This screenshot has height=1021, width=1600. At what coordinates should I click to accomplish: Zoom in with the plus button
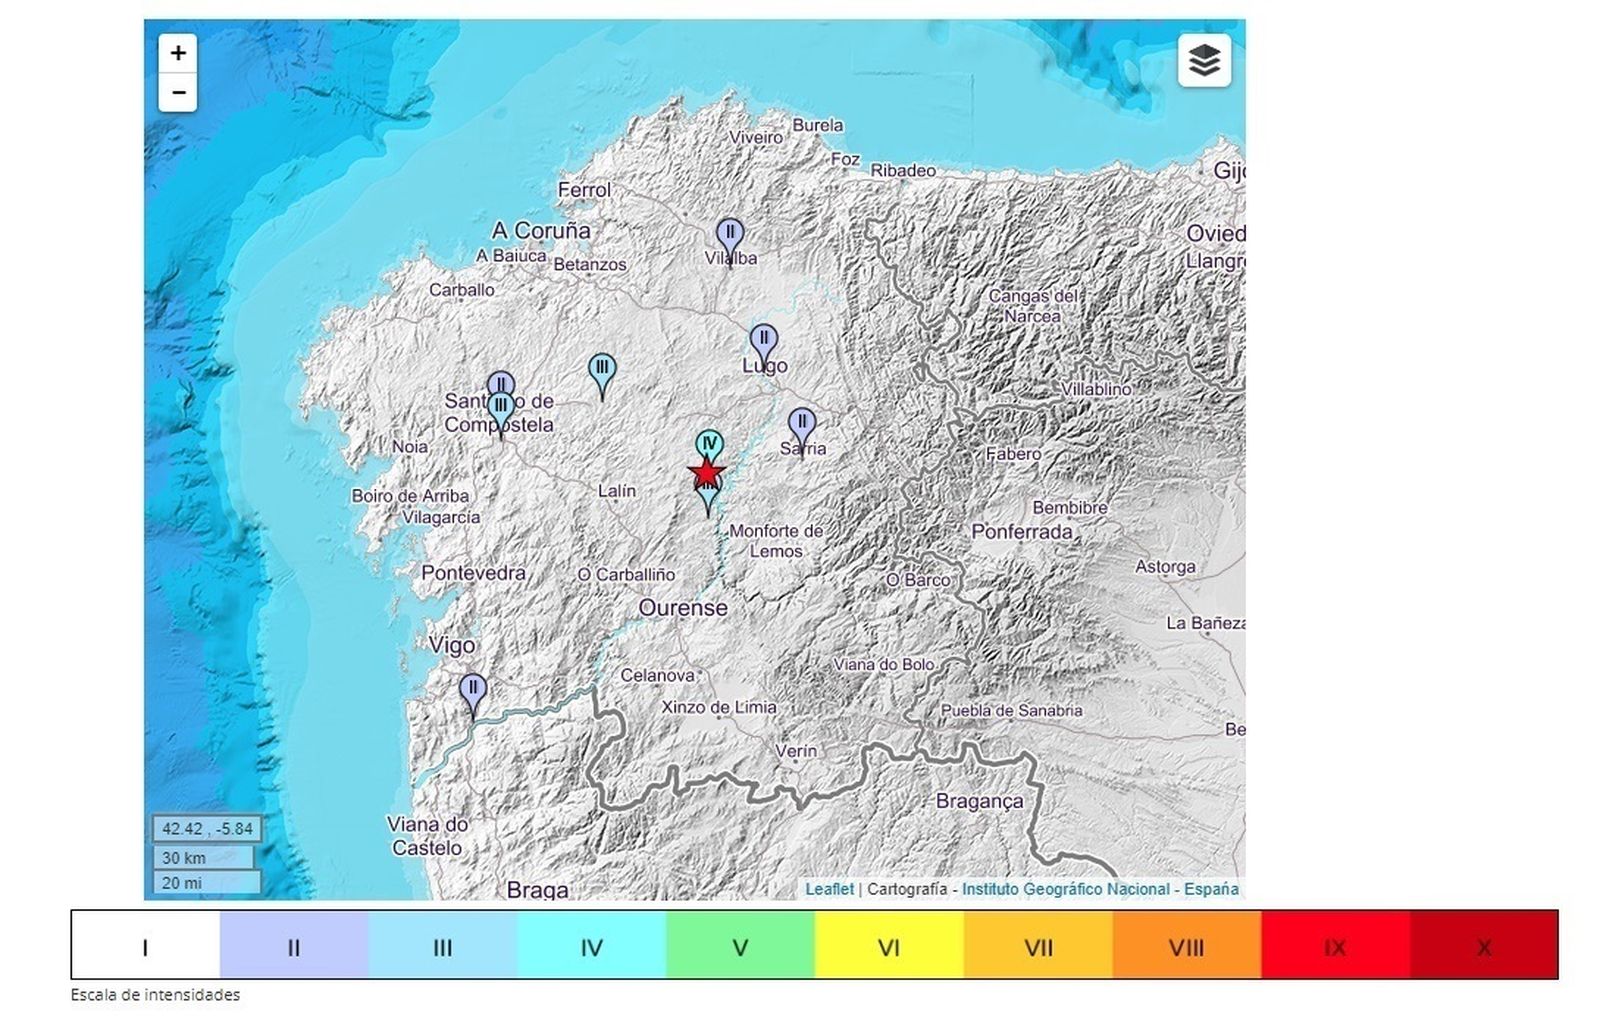coord(178,52)
